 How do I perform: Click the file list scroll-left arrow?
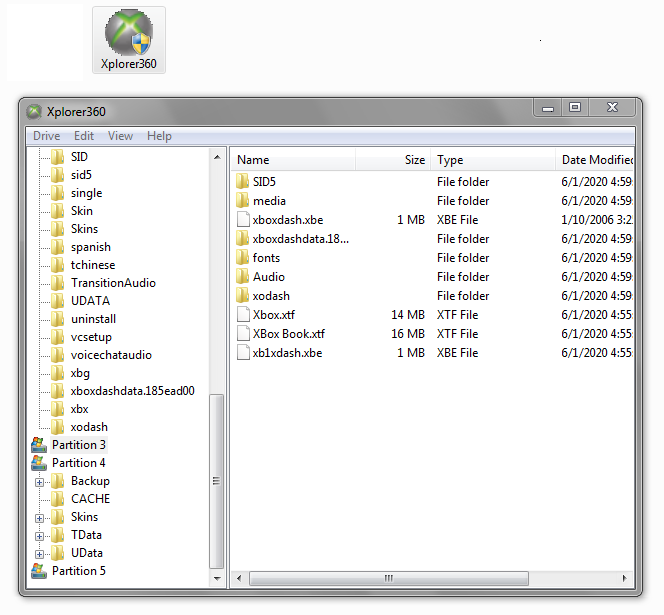point(239,578)
